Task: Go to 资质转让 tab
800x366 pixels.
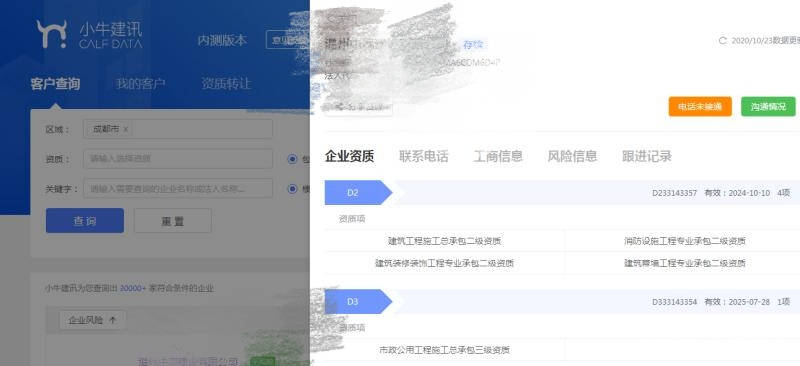Action: point(226,84)
